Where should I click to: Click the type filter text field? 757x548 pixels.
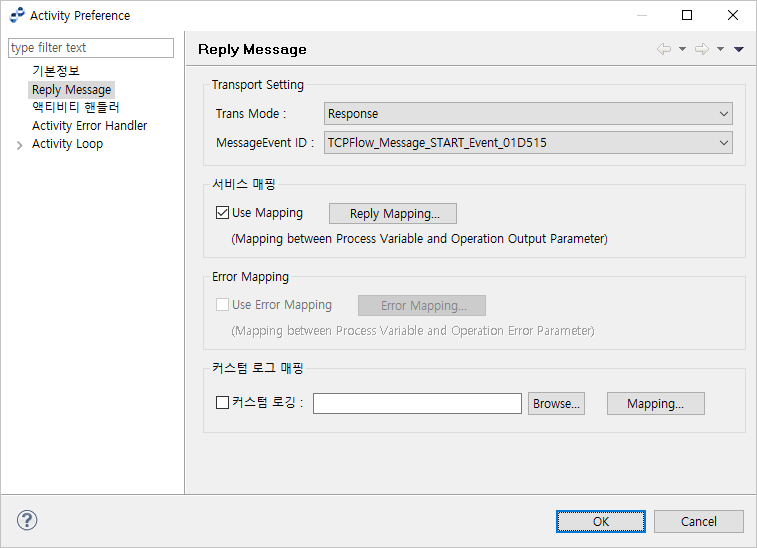(91, 48)
